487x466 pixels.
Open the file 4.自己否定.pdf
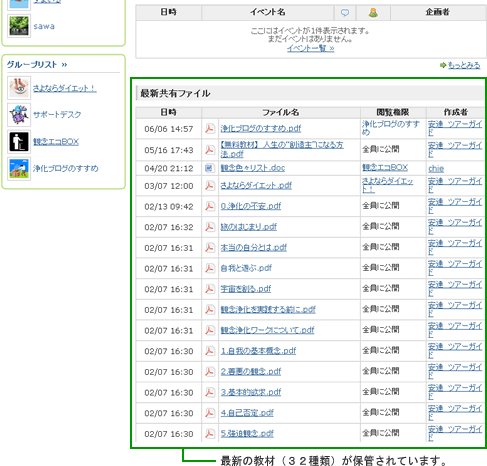pos(247,413)
